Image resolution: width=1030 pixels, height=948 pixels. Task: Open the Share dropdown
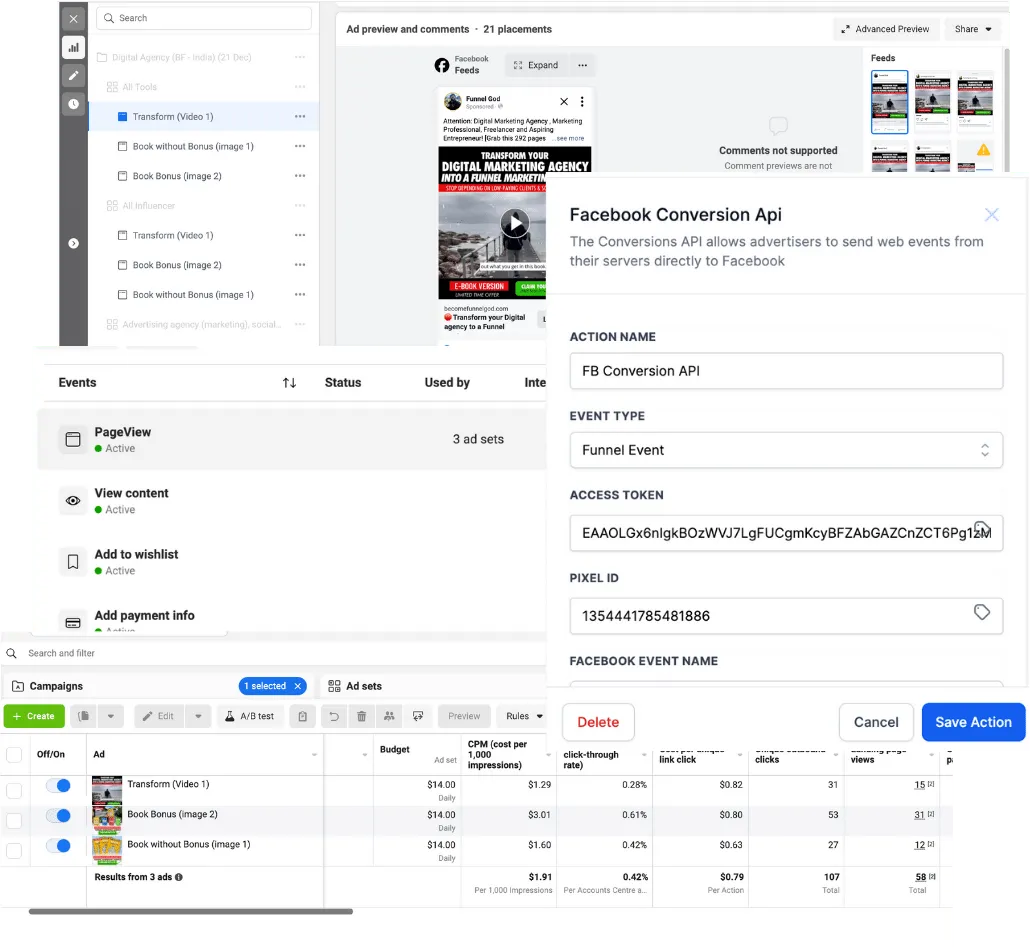(x=973, y=29)
